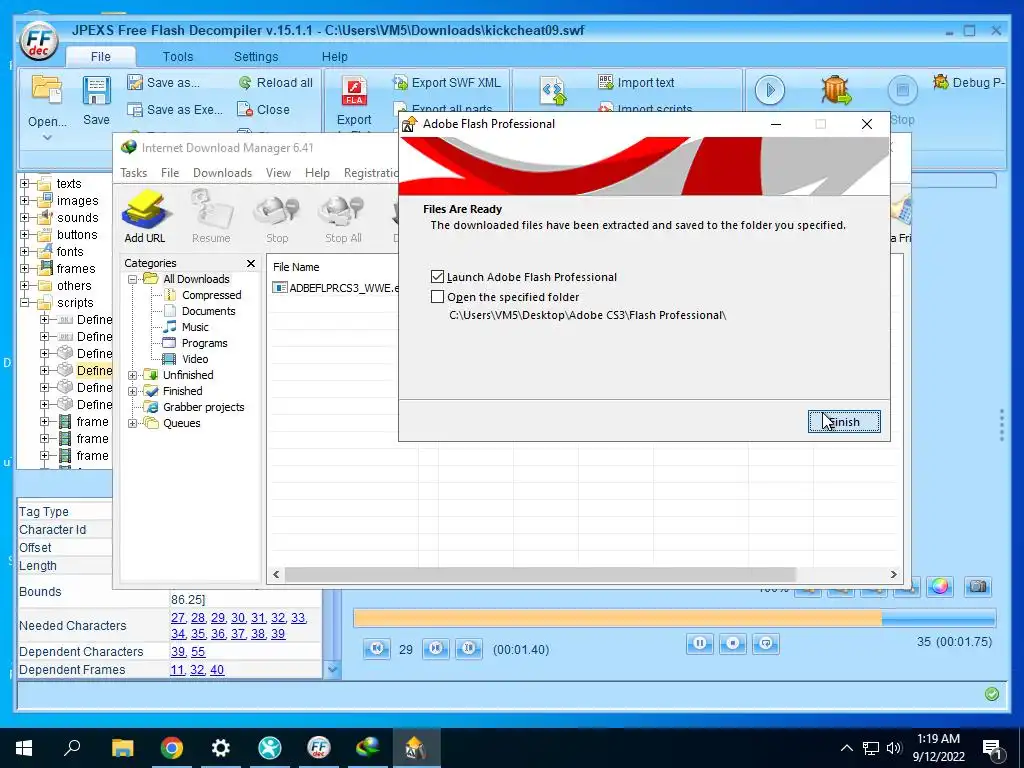Collapse the scripts folder in JPEXS tree
This screenshot has height=768, width=1024.
pyautogui.click(x=25, y=302)
